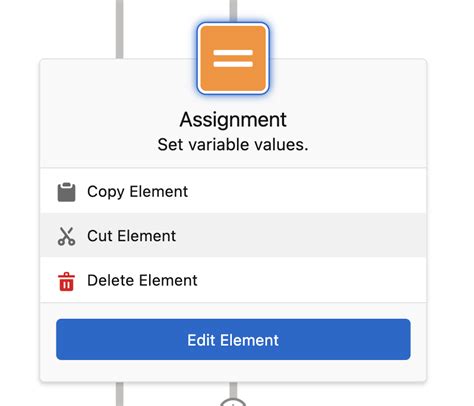Image resolution: width=474 pixels, height=406 pixels.
Task: Select the orange Assignment element icon
Action: 233,58
